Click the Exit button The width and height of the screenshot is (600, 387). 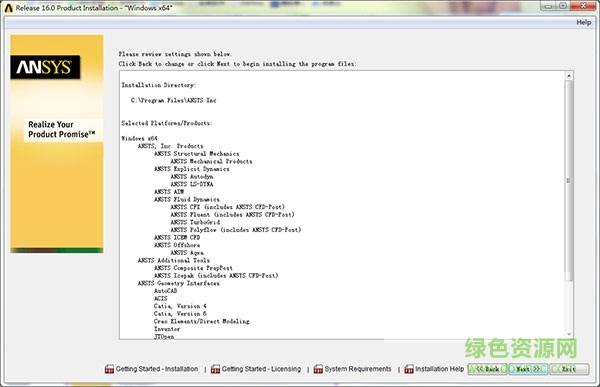click(x=569, y=369)
